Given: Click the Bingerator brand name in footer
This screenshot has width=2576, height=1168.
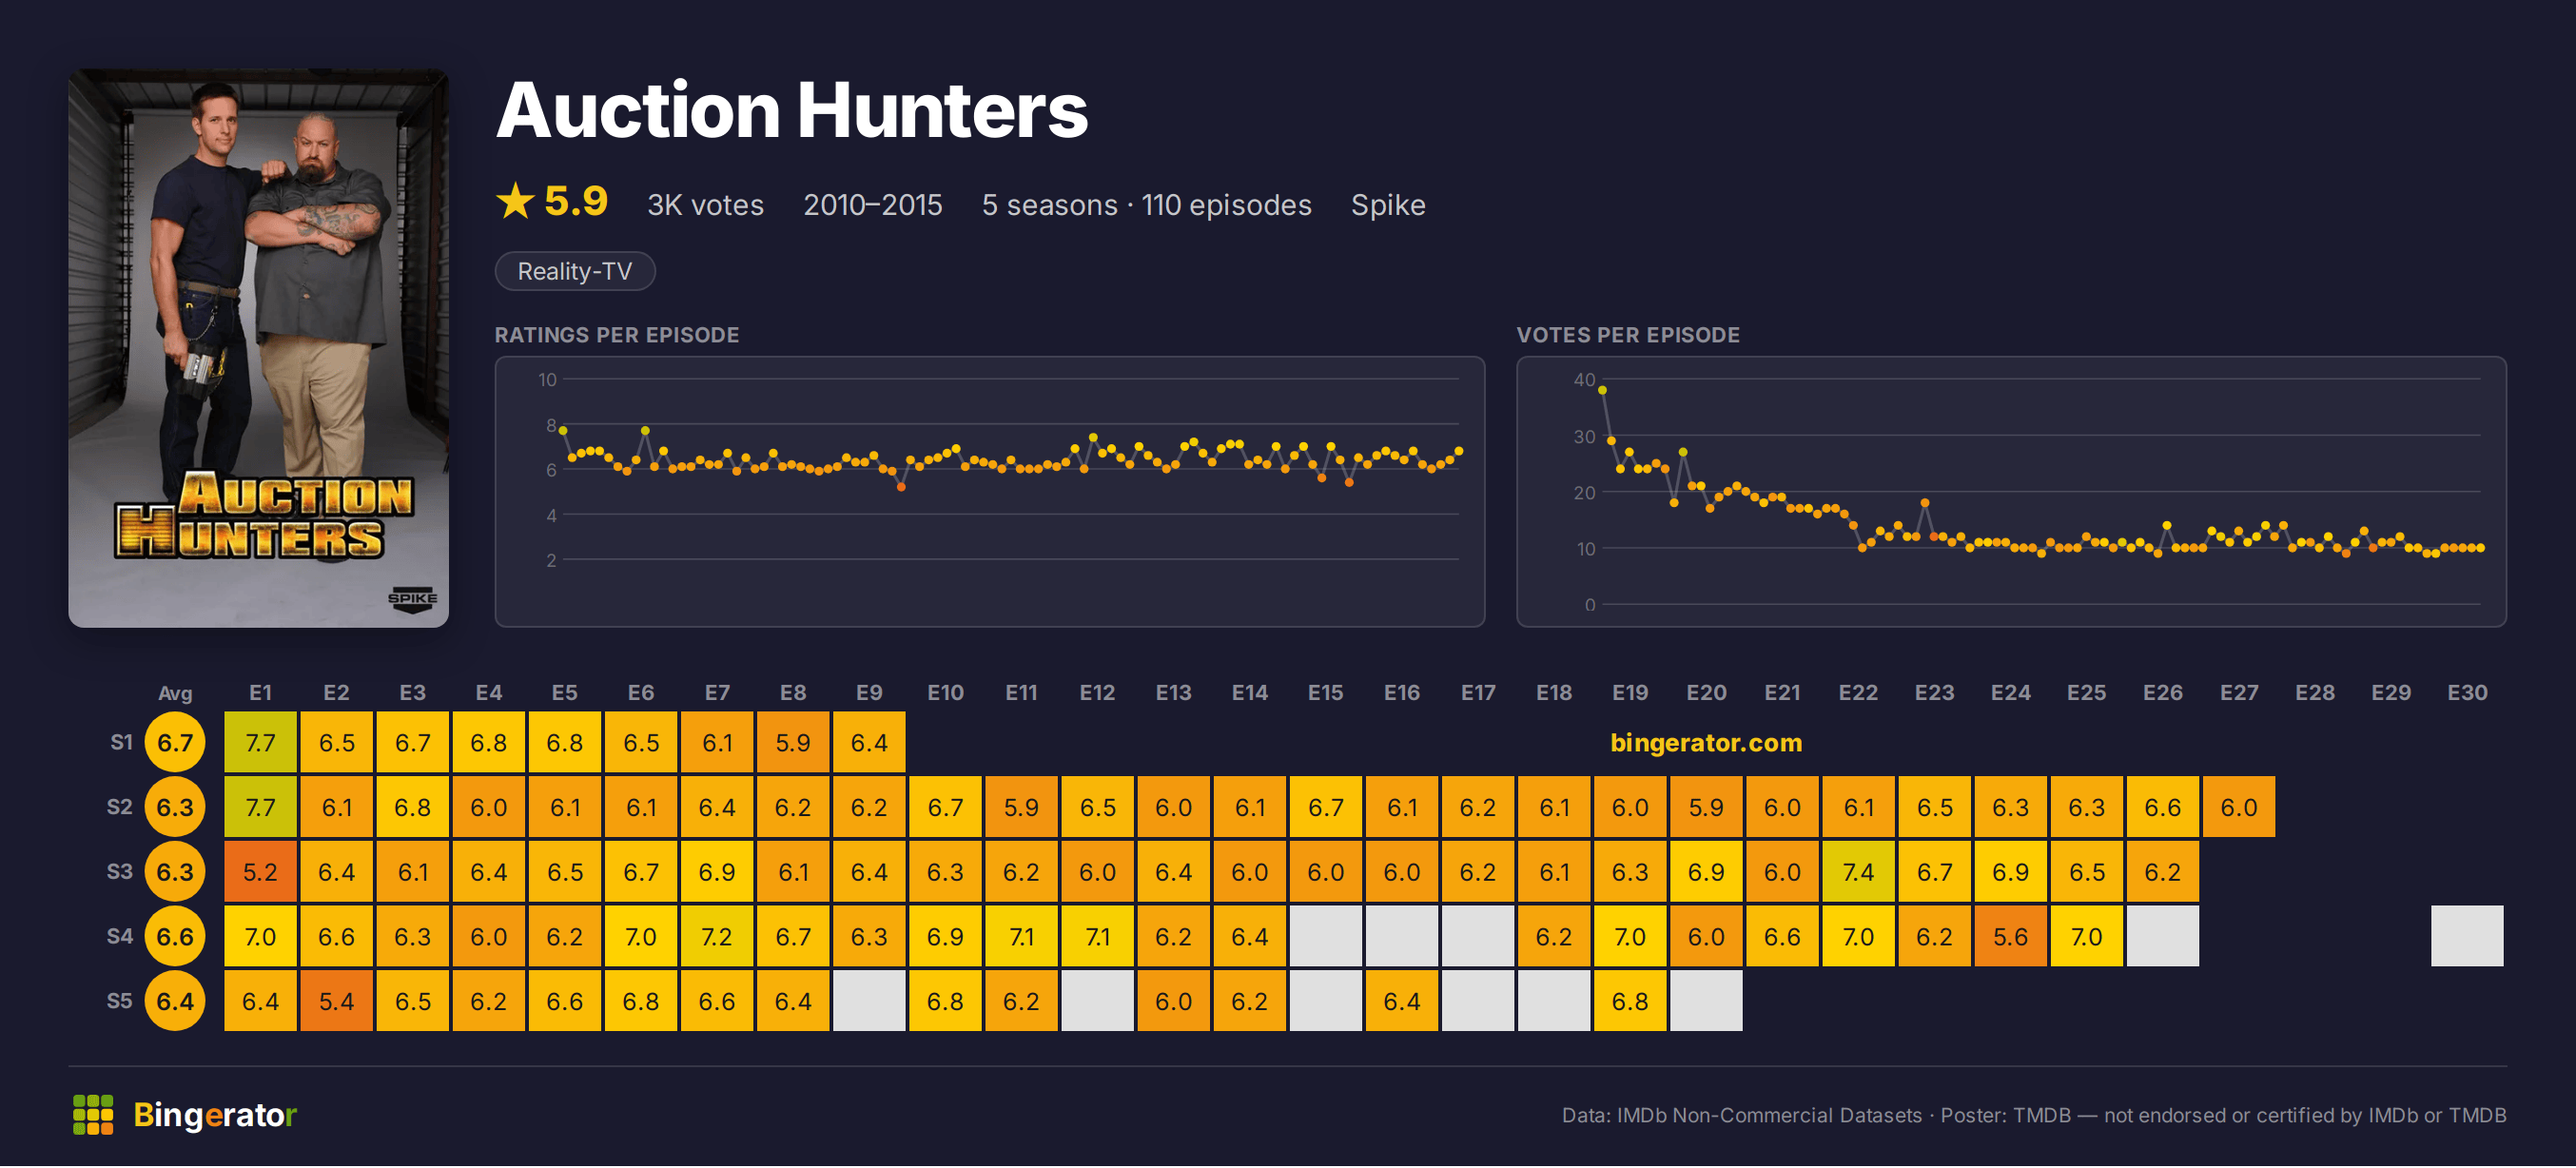Looking at the screenshot, I should pyautogui.click(x=215, y=1115).
